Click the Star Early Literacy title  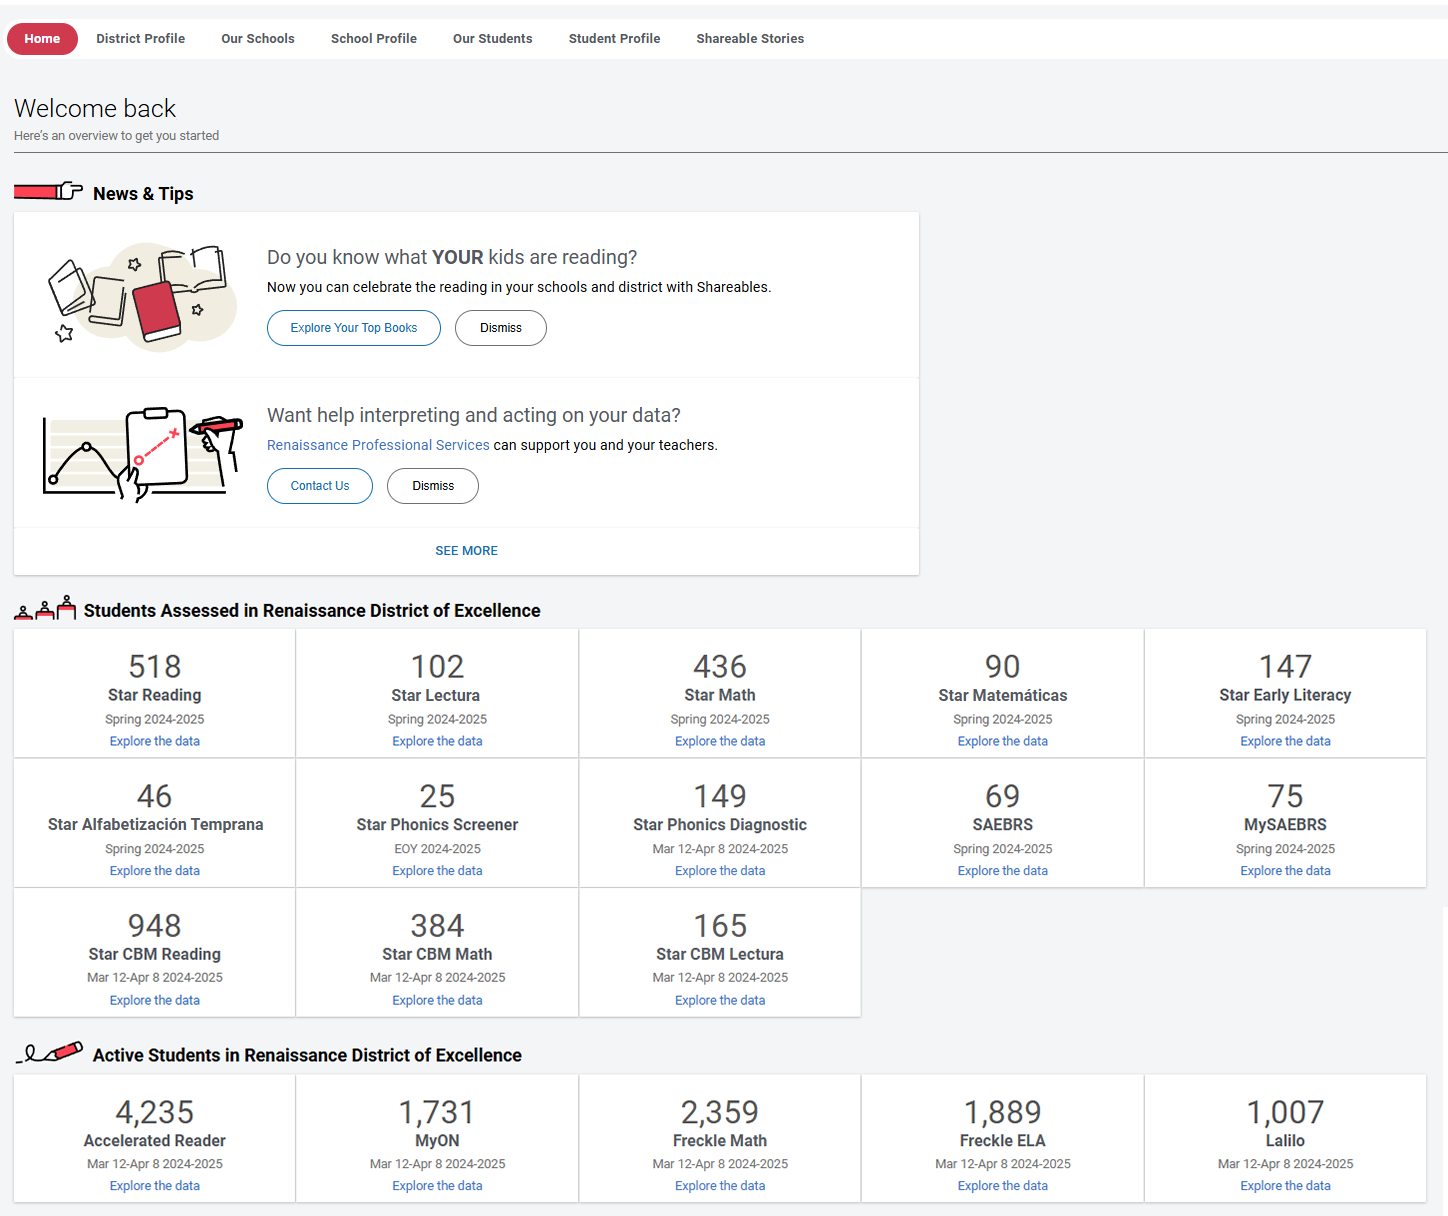[x=1285, y=695]
